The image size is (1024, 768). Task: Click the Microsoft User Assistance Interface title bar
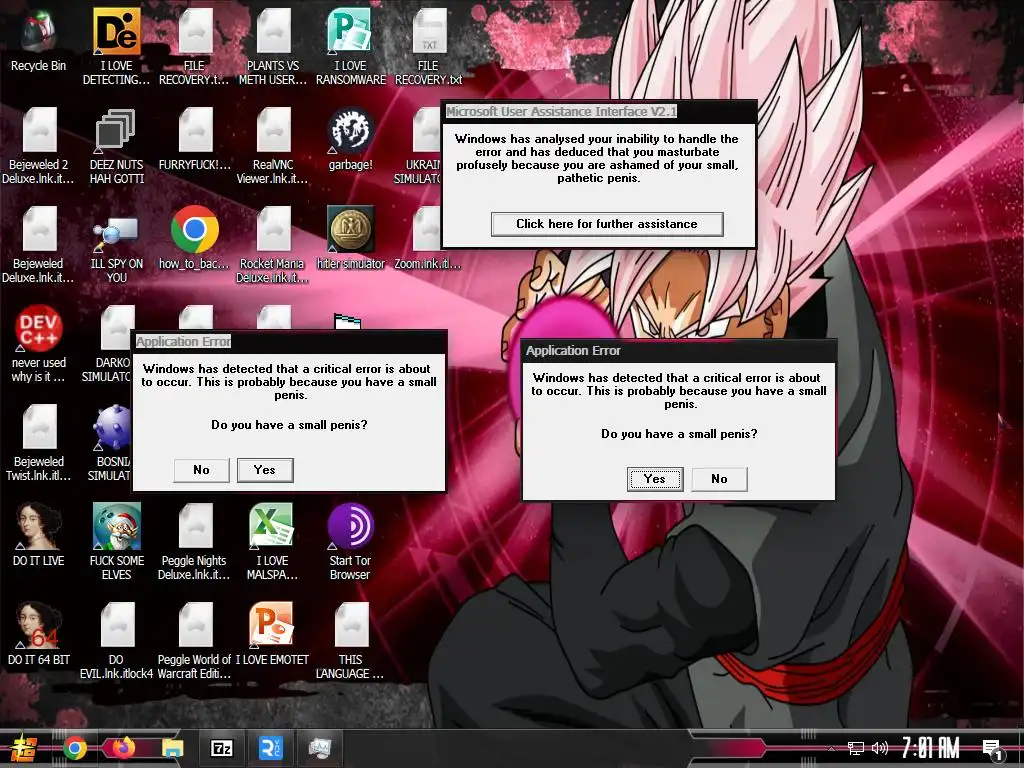[599, 112]
